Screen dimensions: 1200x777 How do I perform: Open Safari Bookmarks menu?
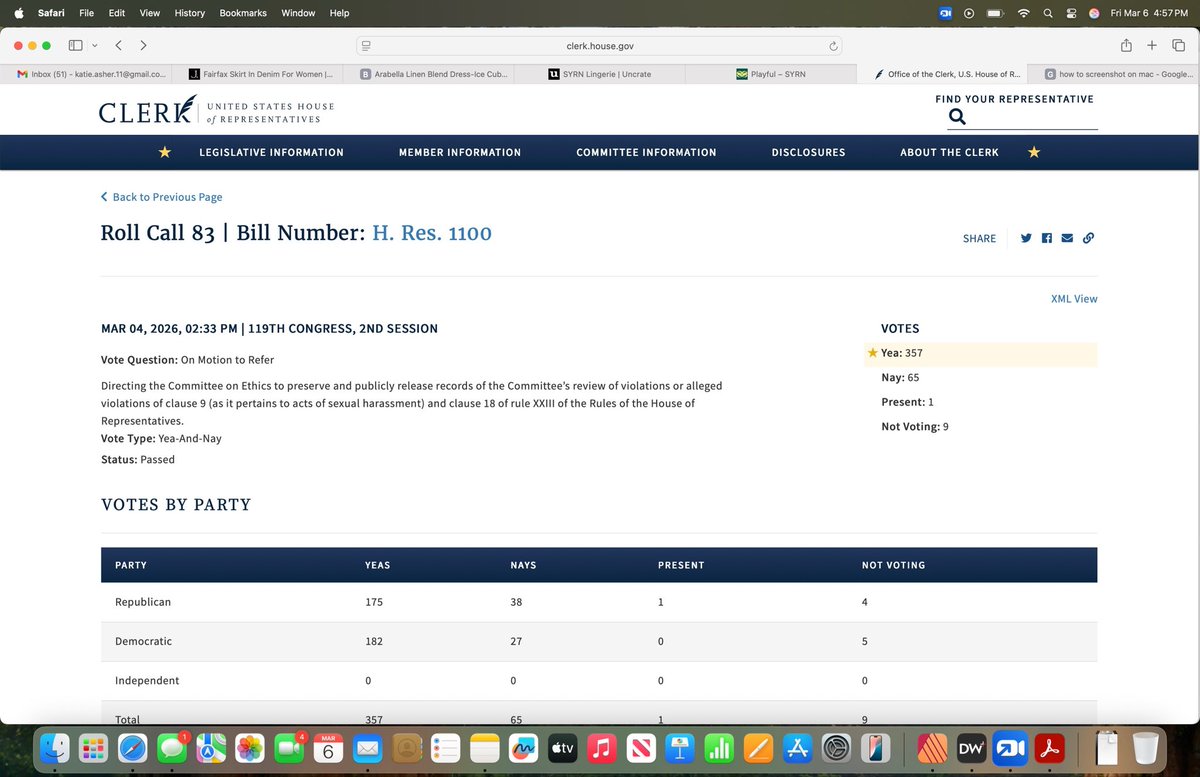coord(243,13)
